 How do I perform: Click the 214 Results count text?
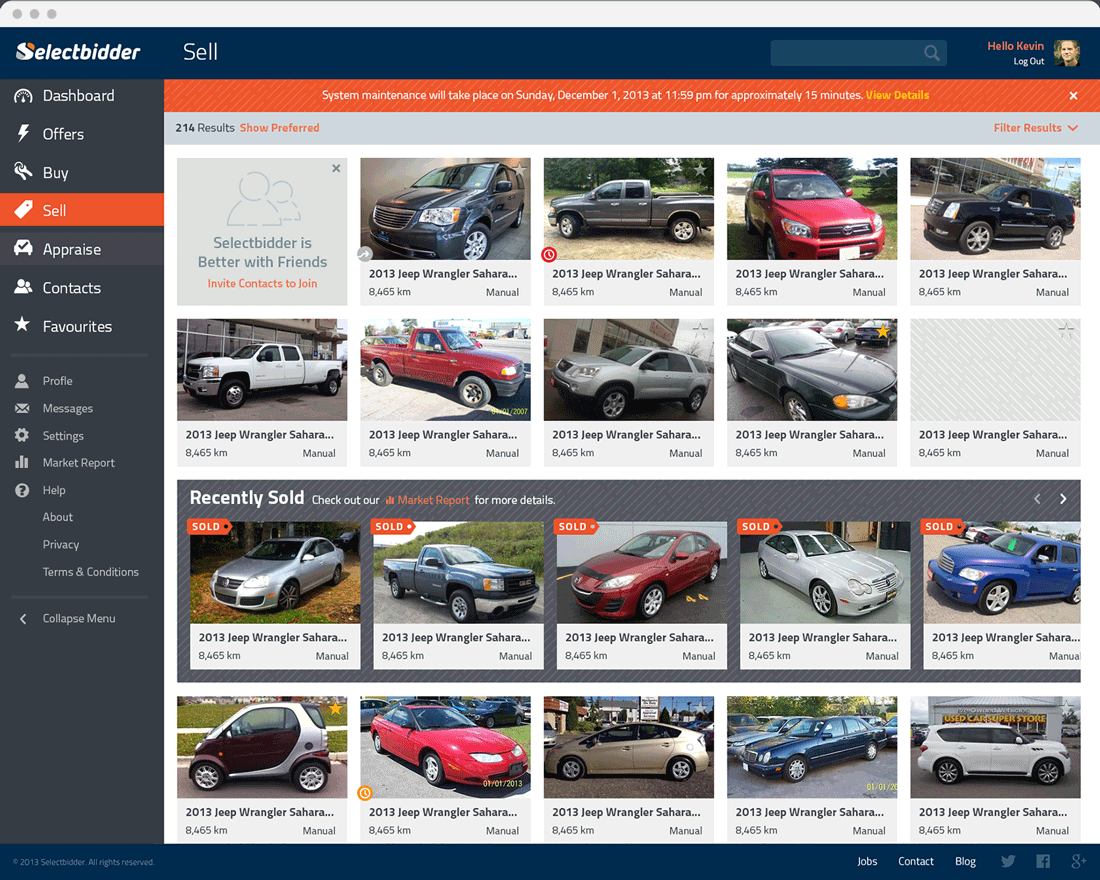(x=205, y=128)
